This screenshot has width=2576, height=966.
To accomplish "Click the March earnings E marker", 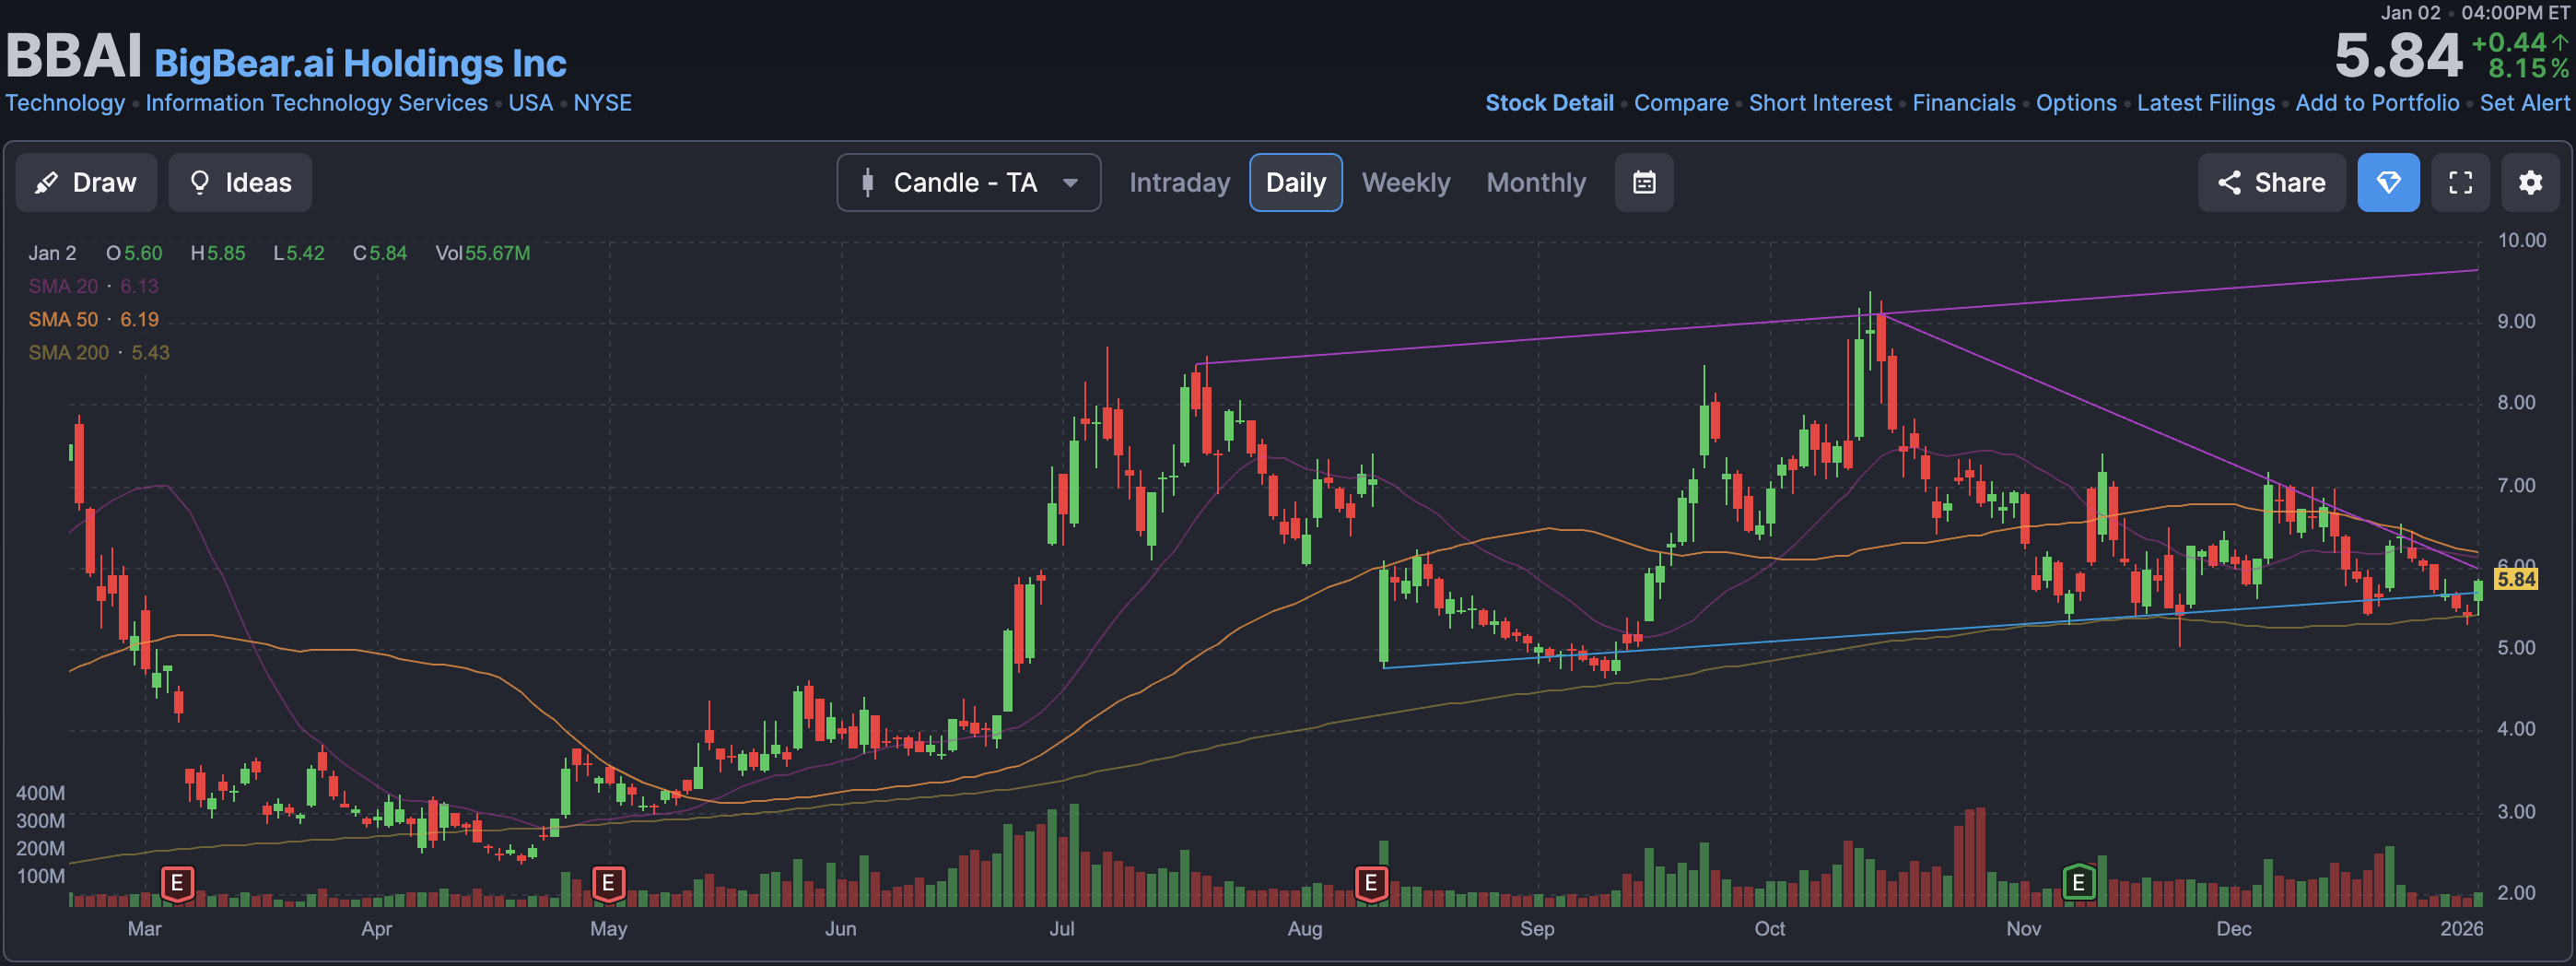I will coord(177,883).
